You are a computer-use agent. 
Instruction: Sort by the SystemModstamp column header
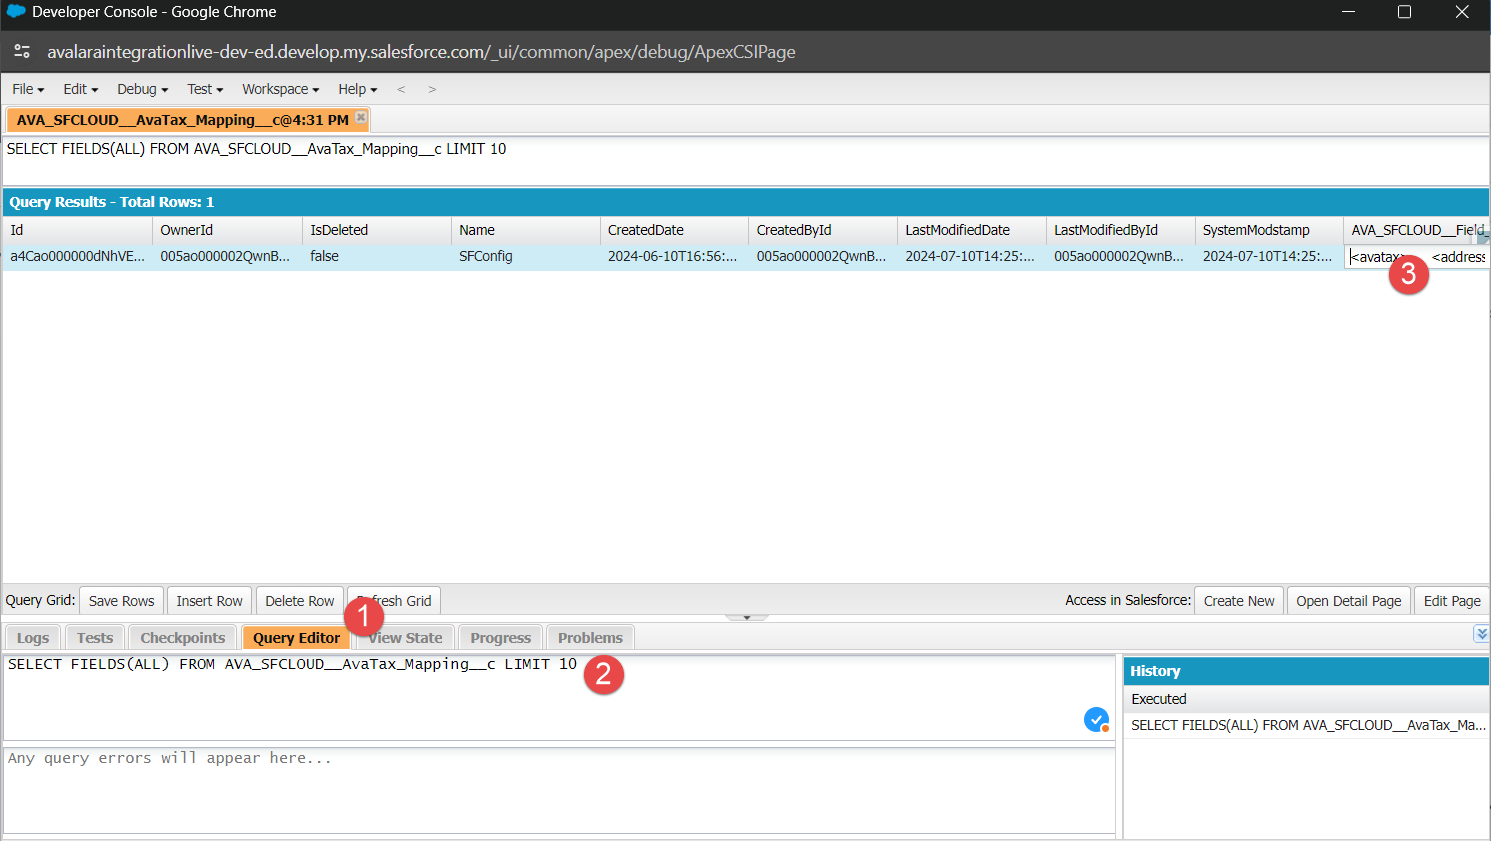coord(1269,230)
